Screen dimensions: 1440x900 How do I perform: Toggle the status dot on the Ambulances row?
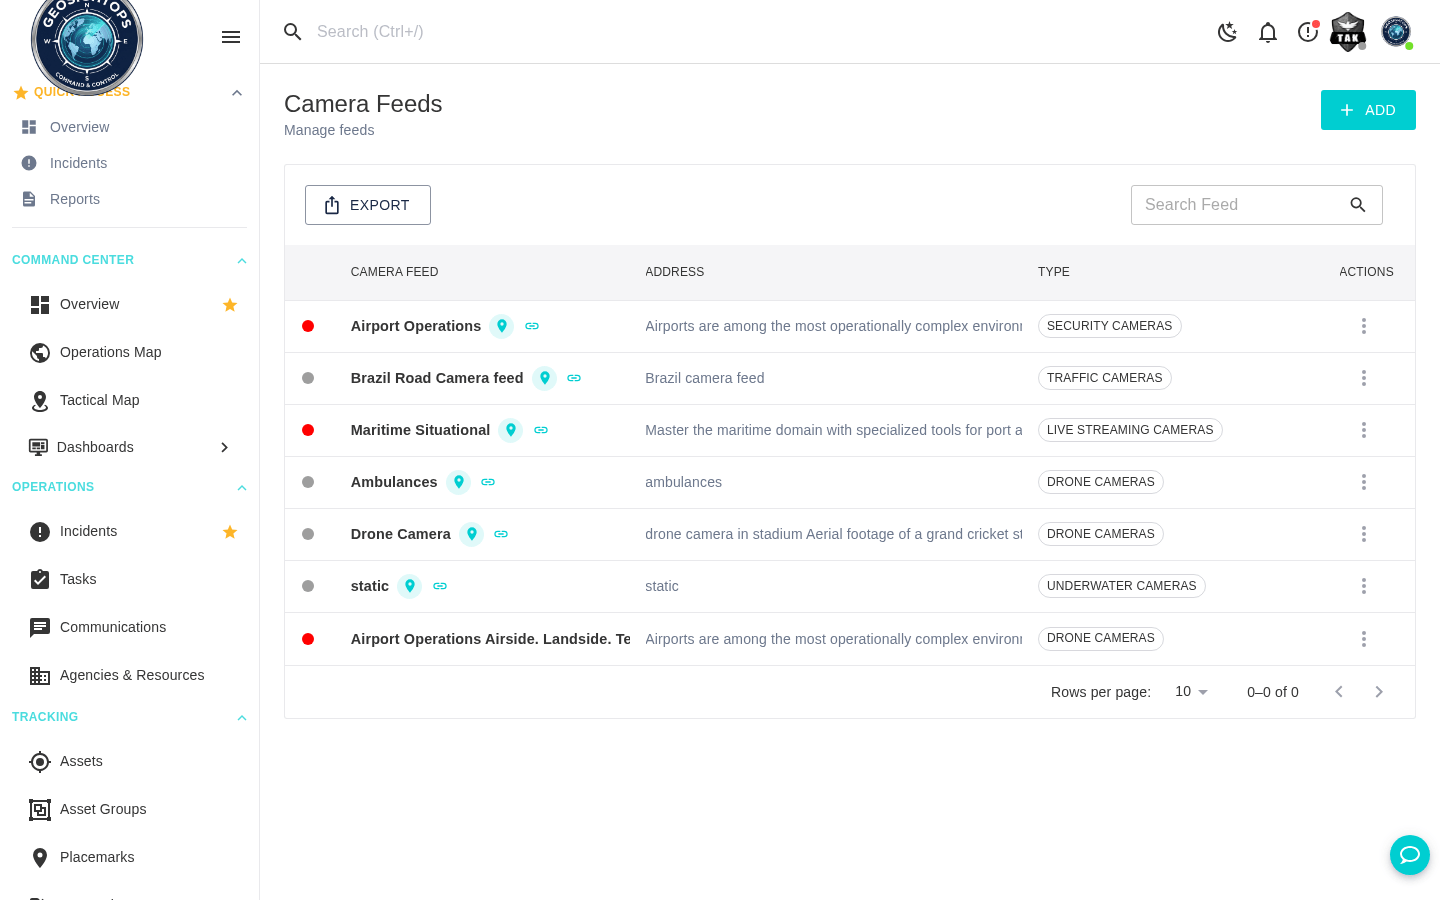coord(308,482)
